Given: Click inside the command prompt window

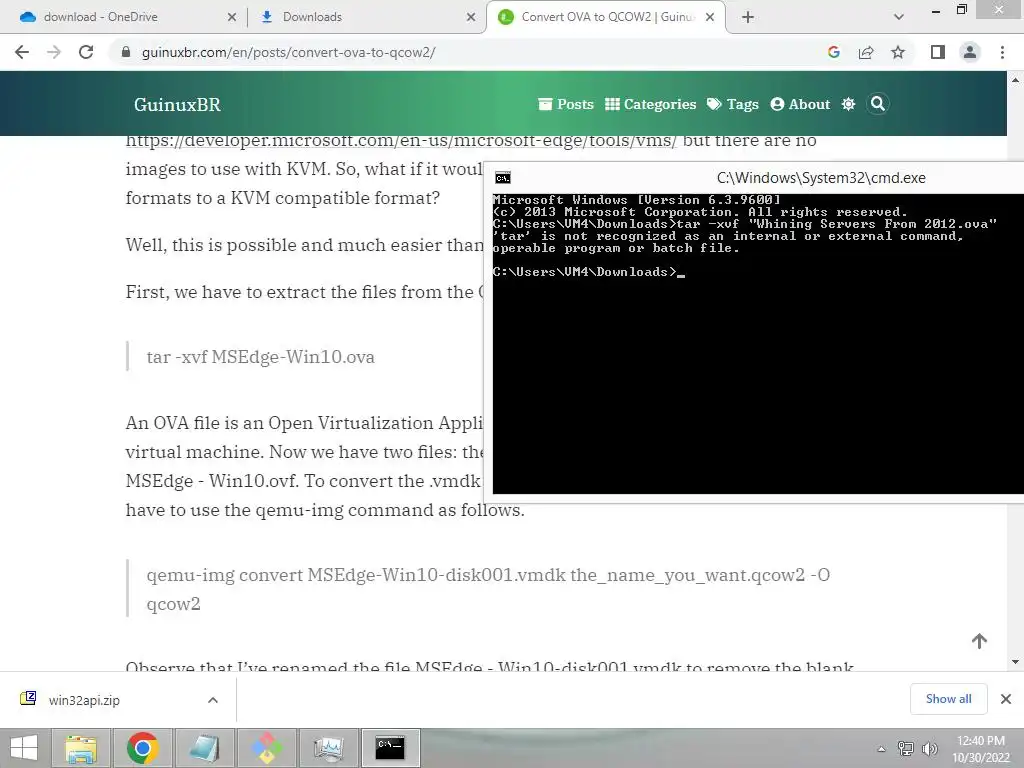Looking at the screenshot, I should click(x=758, y=344).
